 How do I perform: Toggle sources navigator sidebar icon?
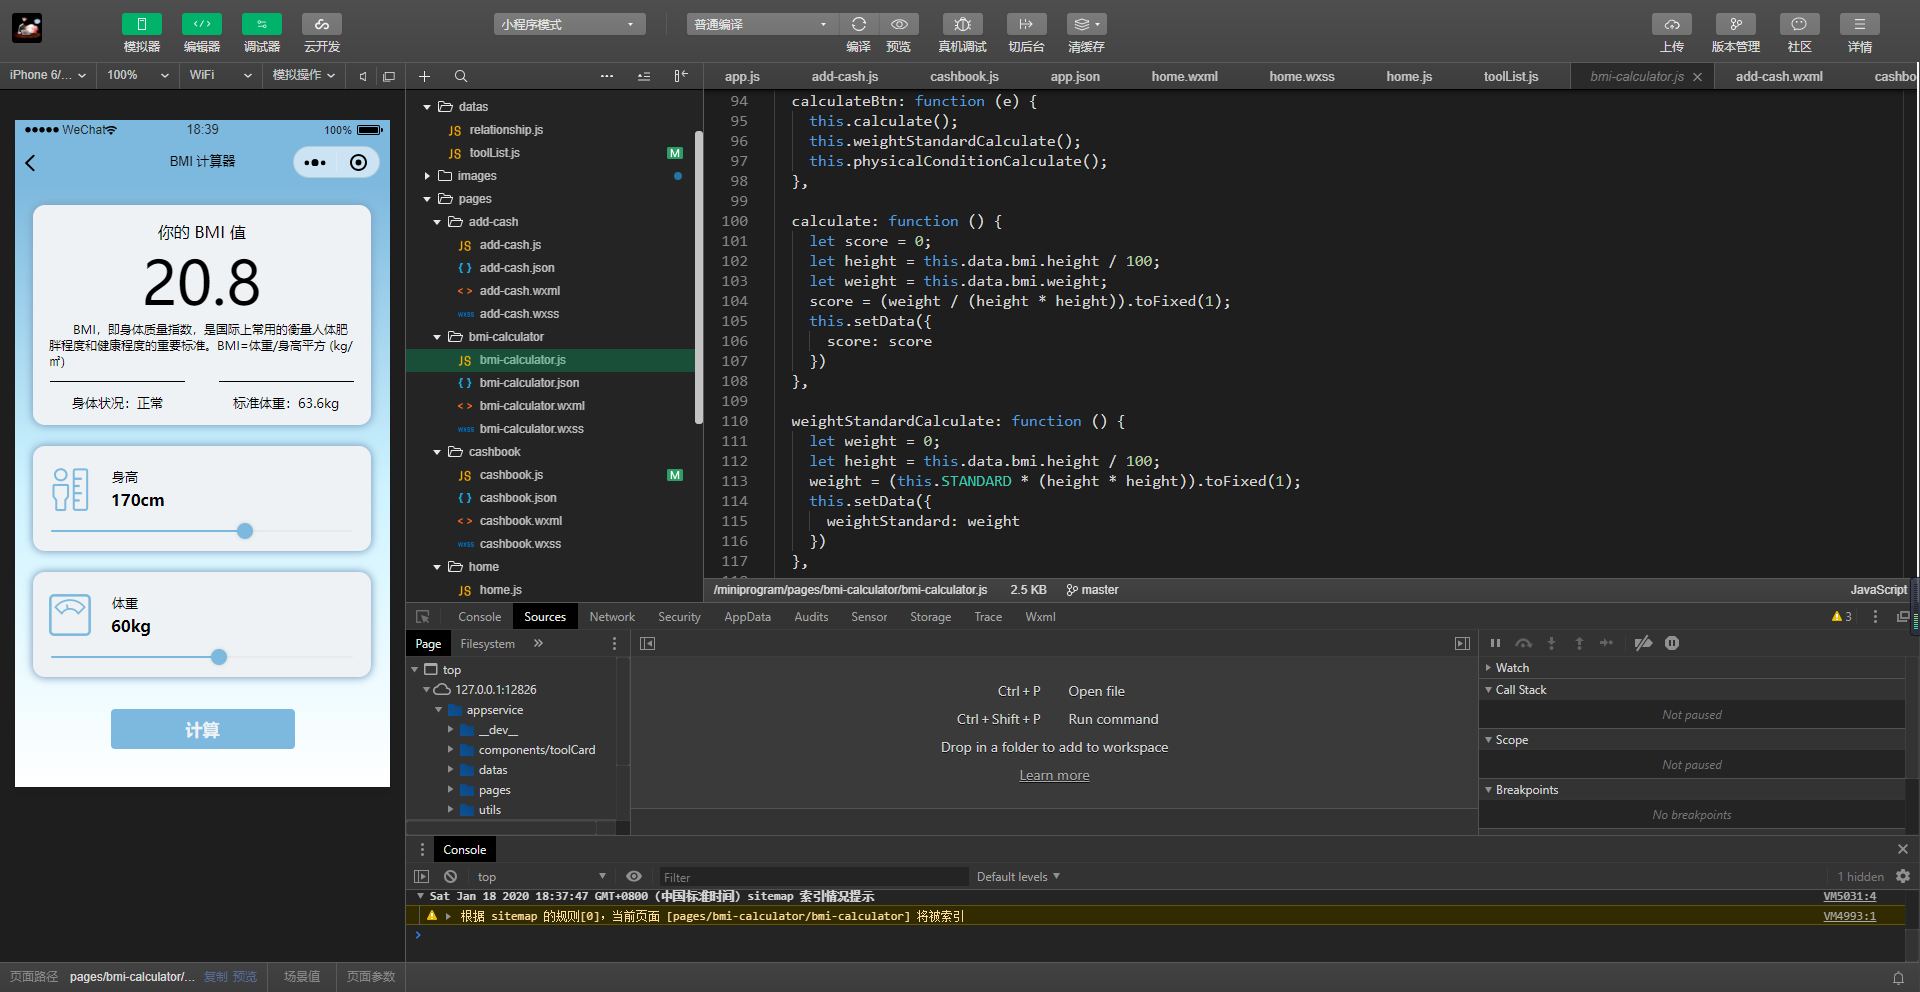647,644
